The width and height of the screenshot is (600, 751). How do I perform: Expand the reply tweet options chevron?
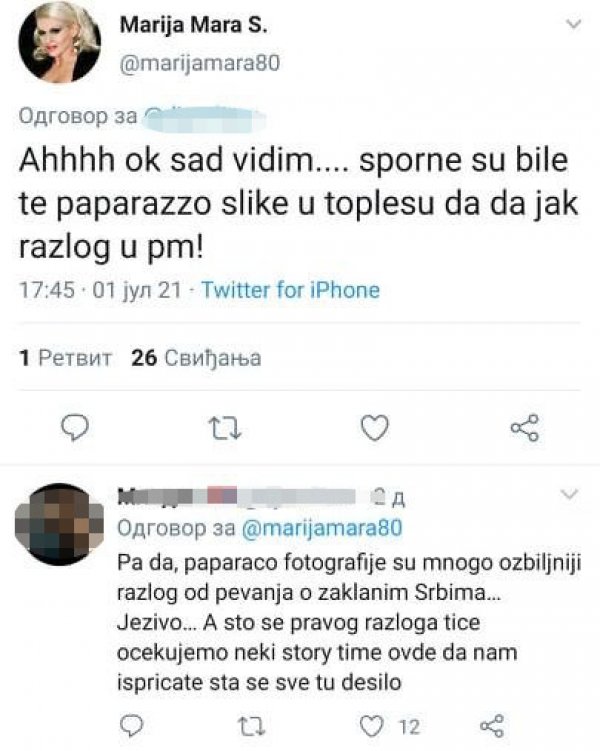tap(571, 496)
